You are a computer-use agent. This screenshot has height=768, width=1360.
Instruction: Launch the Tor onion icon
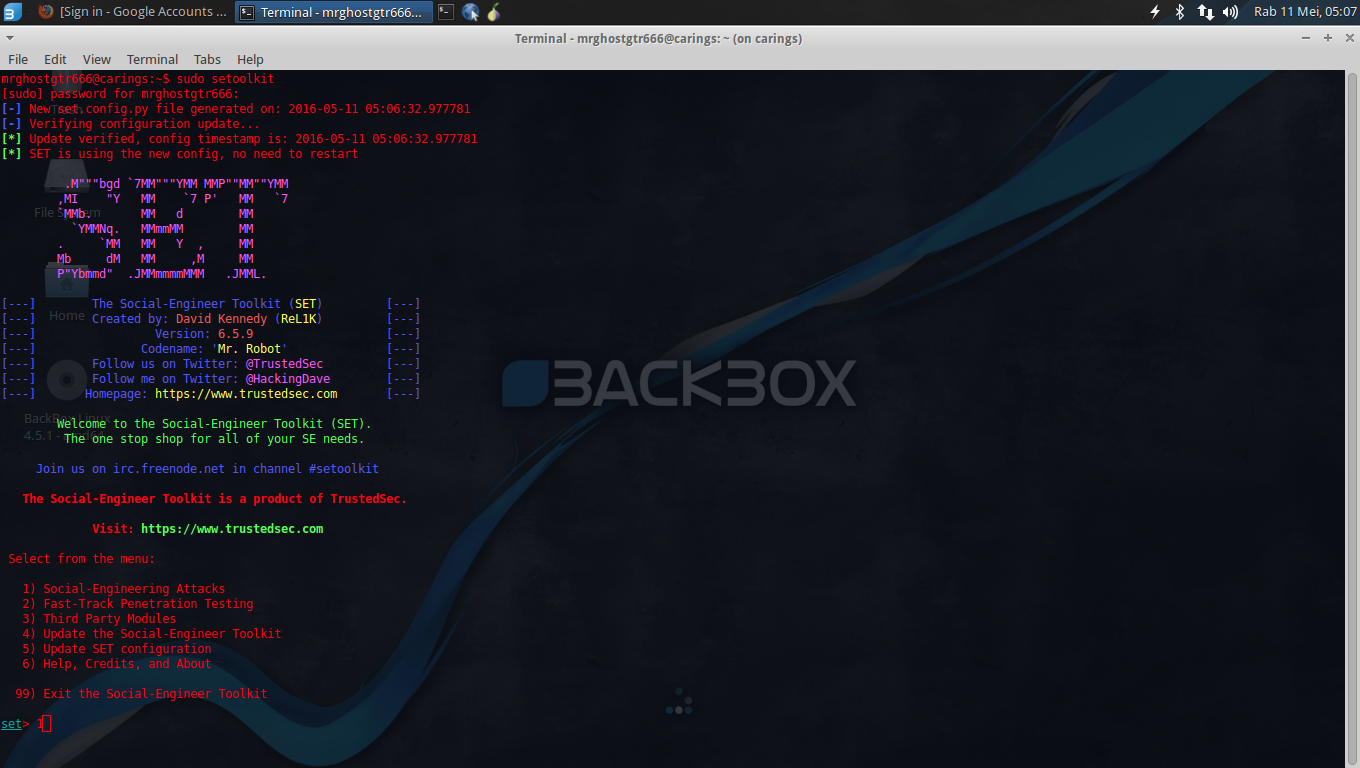493,12
